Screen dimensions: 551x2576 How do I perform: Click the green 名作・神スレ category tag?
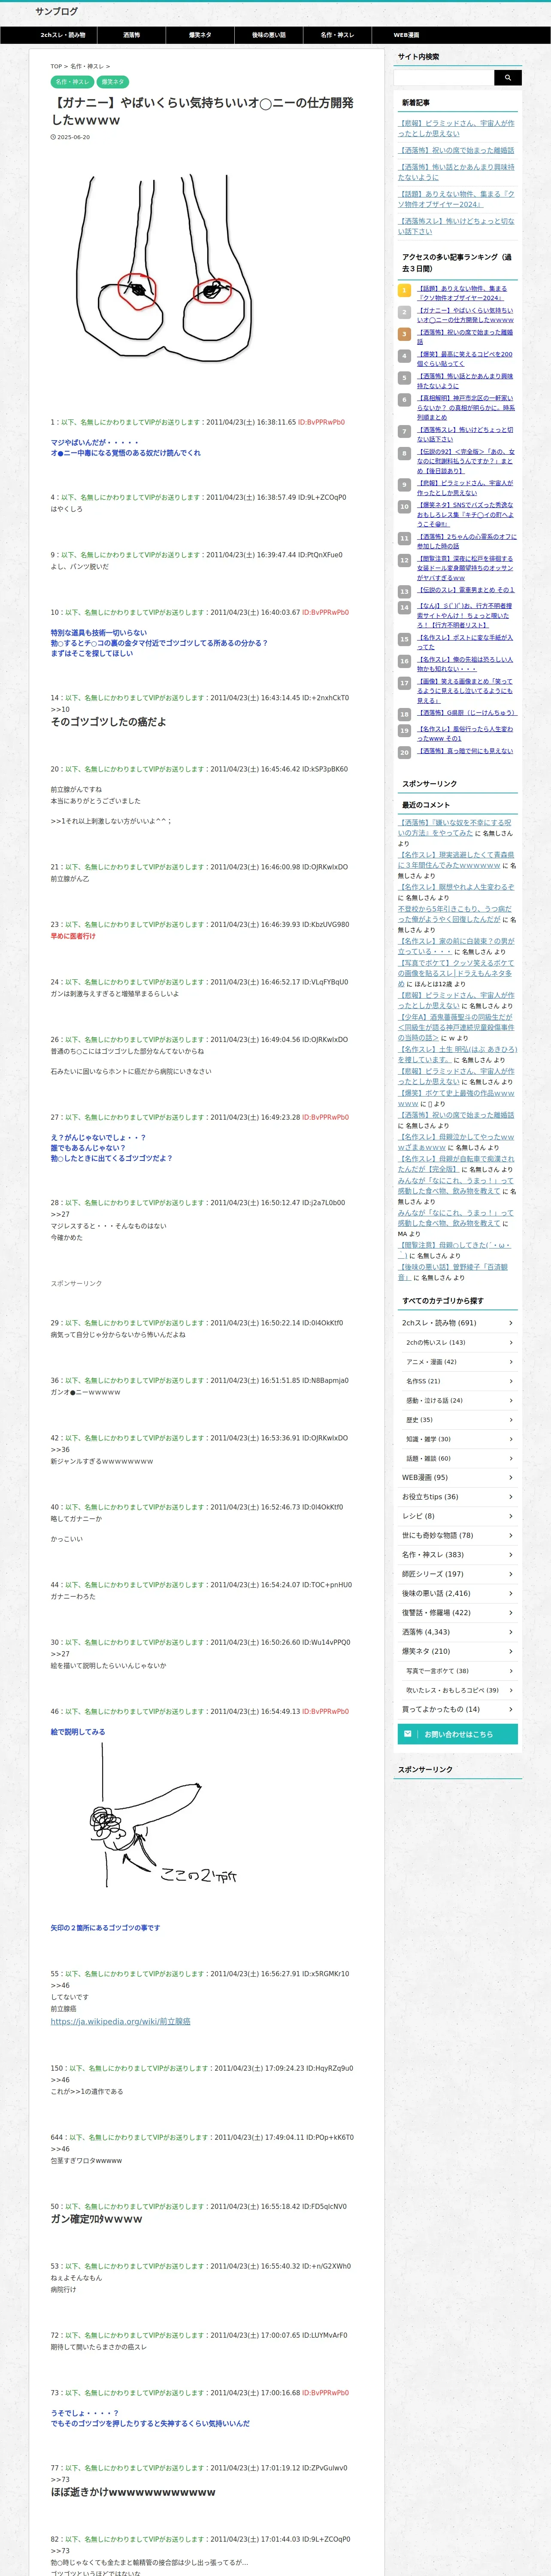(72, 82)
